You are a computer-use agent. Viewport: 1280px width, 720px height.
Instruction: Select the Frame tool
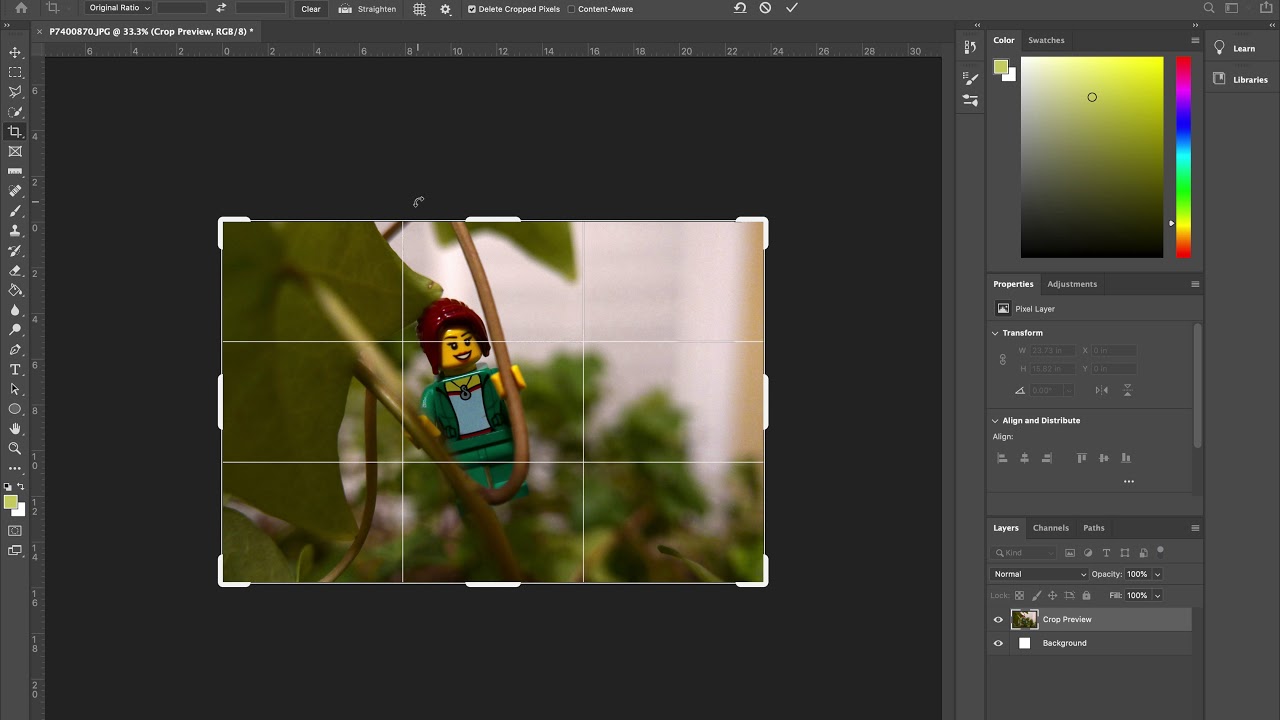click(15, 152)
